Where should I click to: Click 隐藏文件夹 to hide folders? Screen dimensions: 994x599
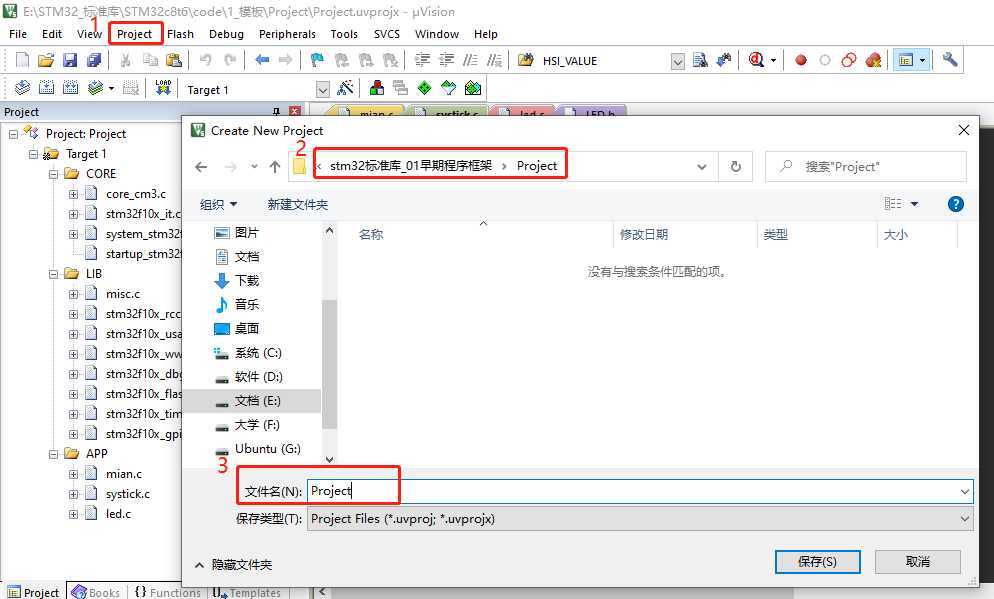233,564
